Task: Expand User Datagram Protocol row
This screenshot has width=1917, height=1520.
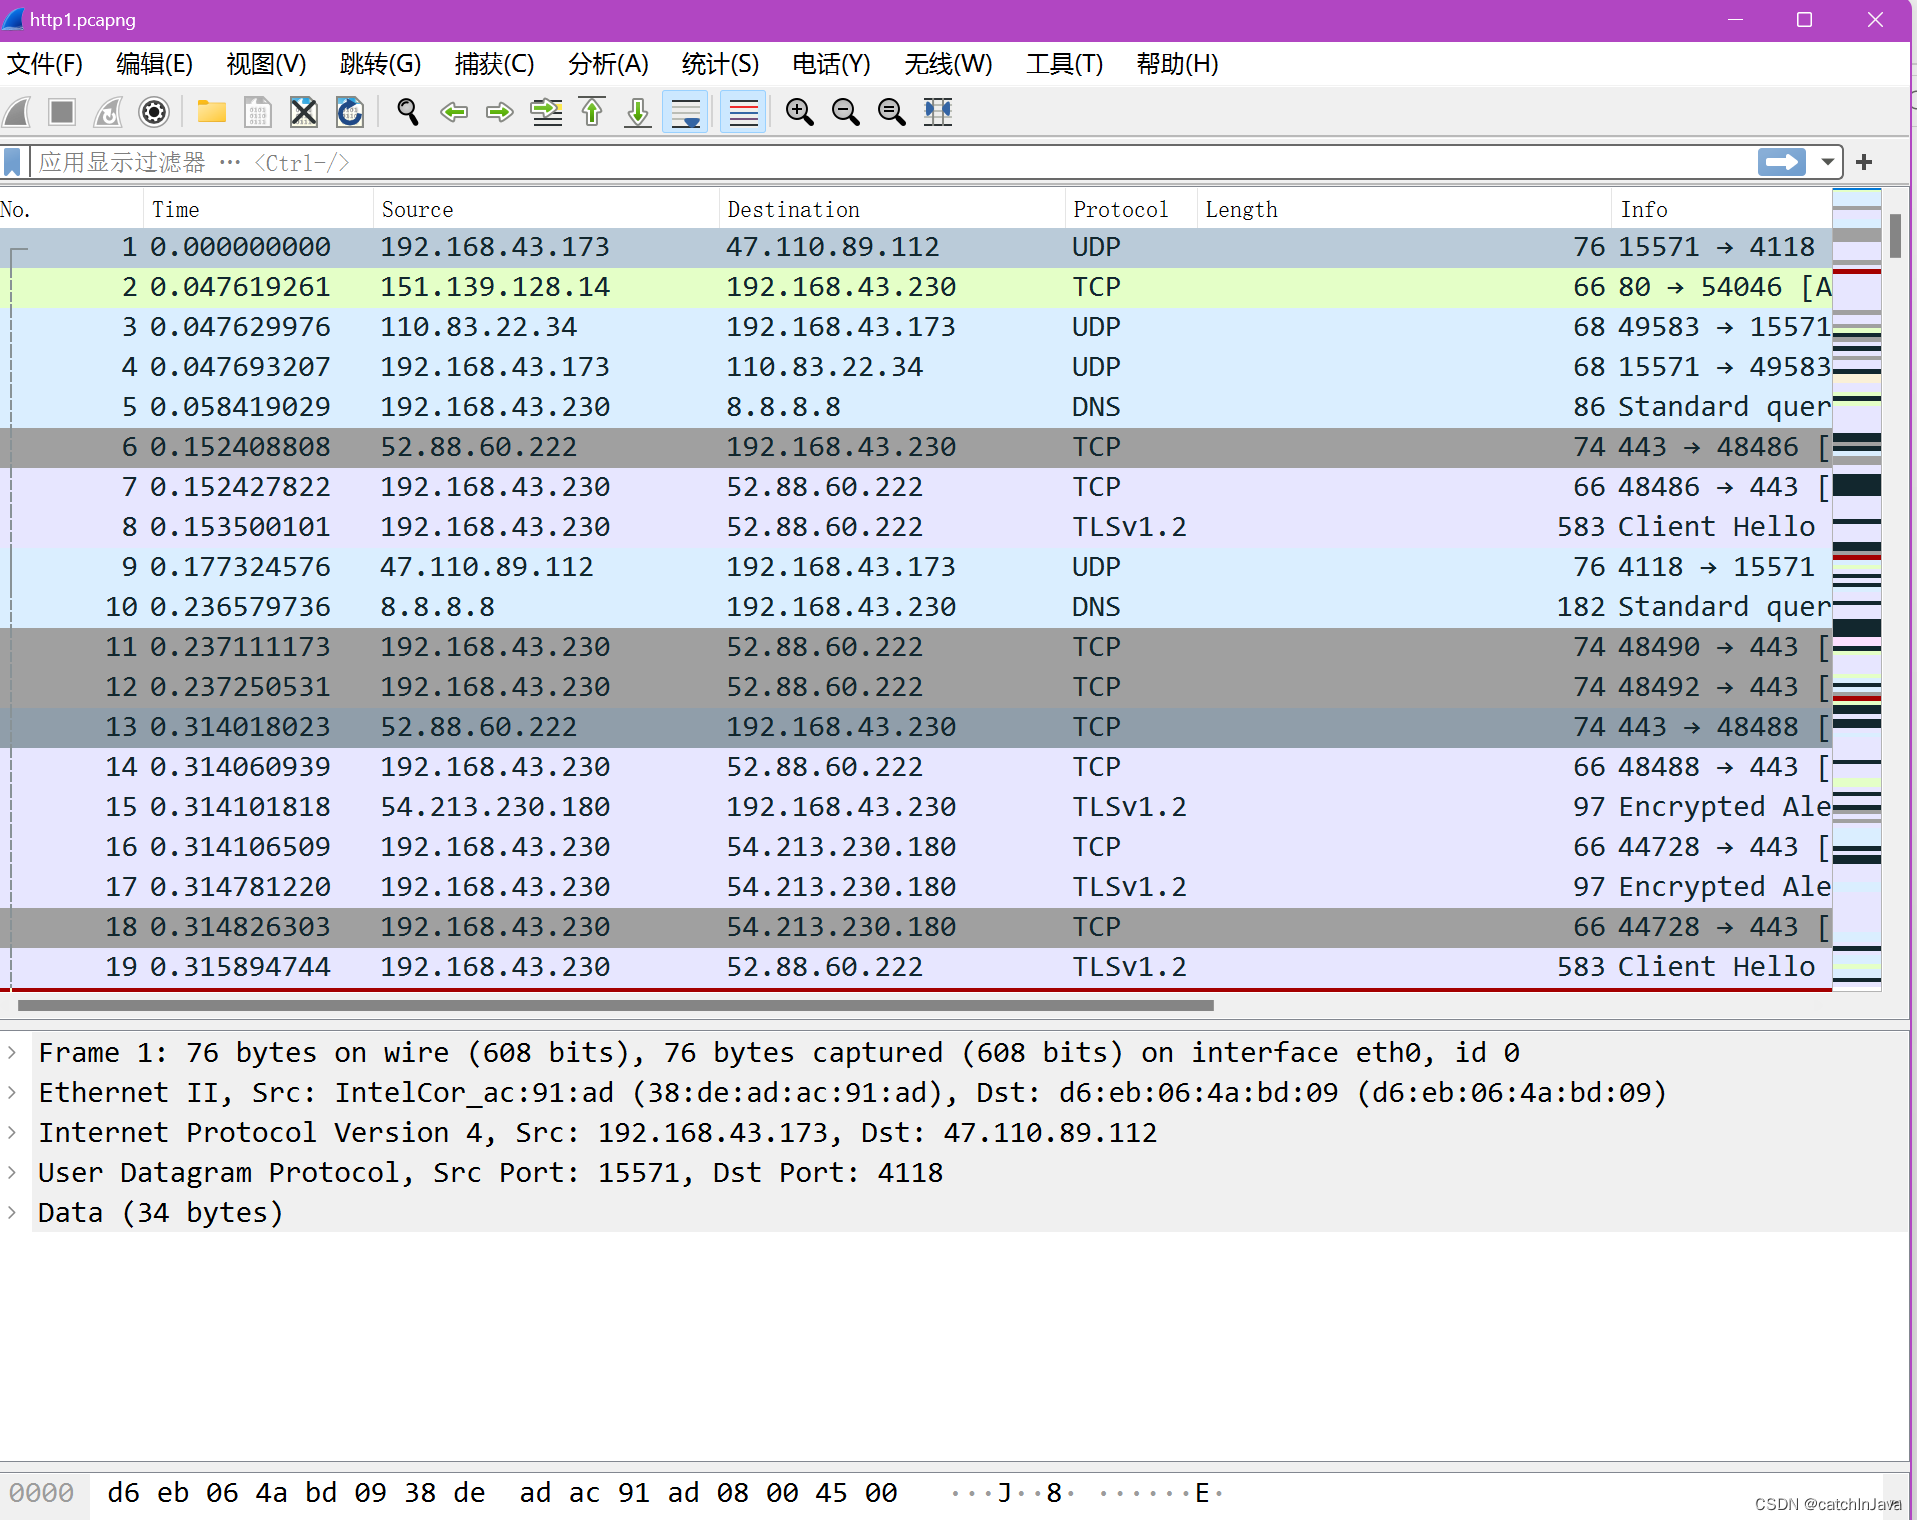Action: pyautogui.click(x=12, y=1172)
